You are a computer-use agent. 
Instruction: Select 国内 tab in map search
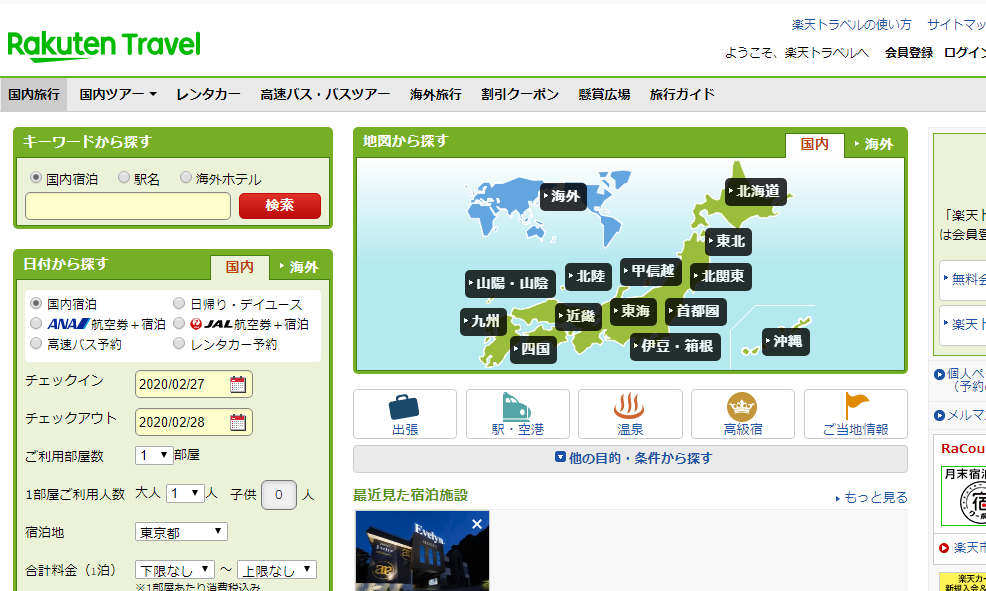tap(814, 145)
